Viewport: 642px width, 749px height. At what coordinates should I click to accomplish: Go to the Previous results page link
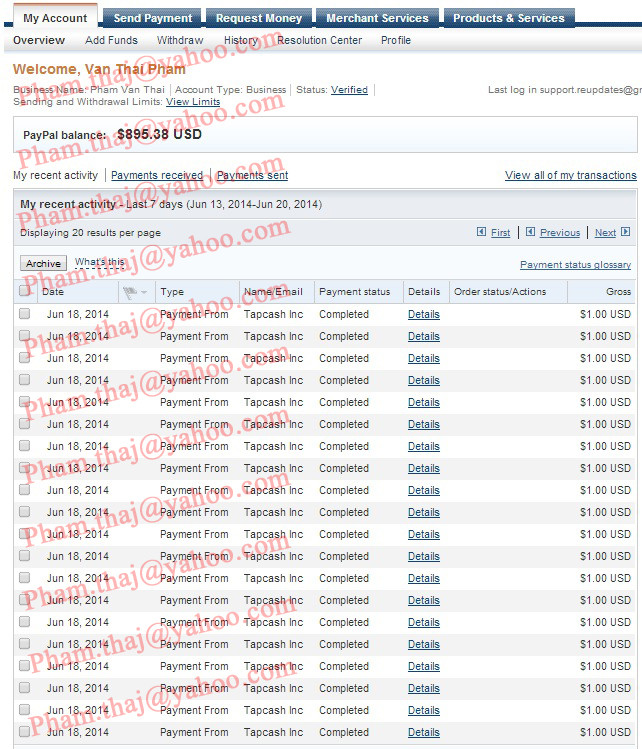[x=560, y=233]
